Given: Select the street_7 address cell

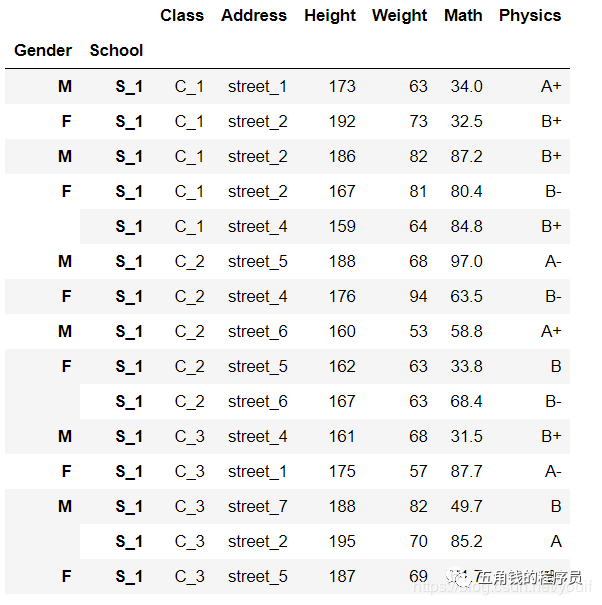Looking at the screenshot, I should click(257, 507).
